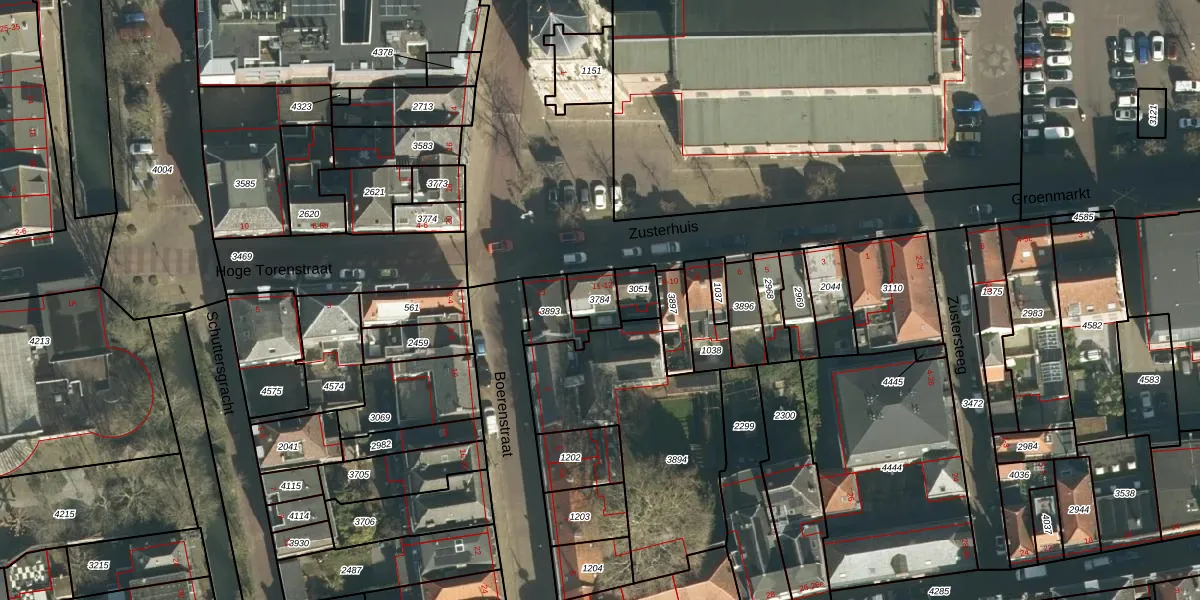This screenshot has width=1200, height=600.
Task: Click the Zusterhuis street label
Action: point(662,230)
